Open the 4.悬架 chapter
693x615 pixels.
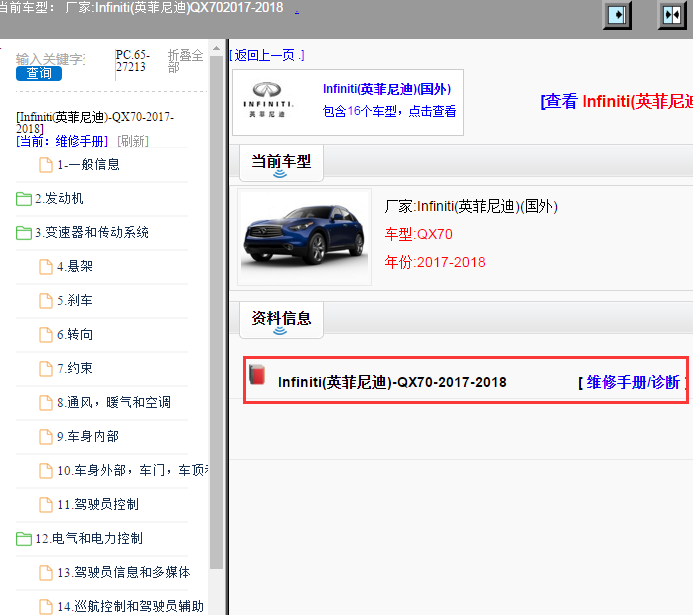click(75, 266)
